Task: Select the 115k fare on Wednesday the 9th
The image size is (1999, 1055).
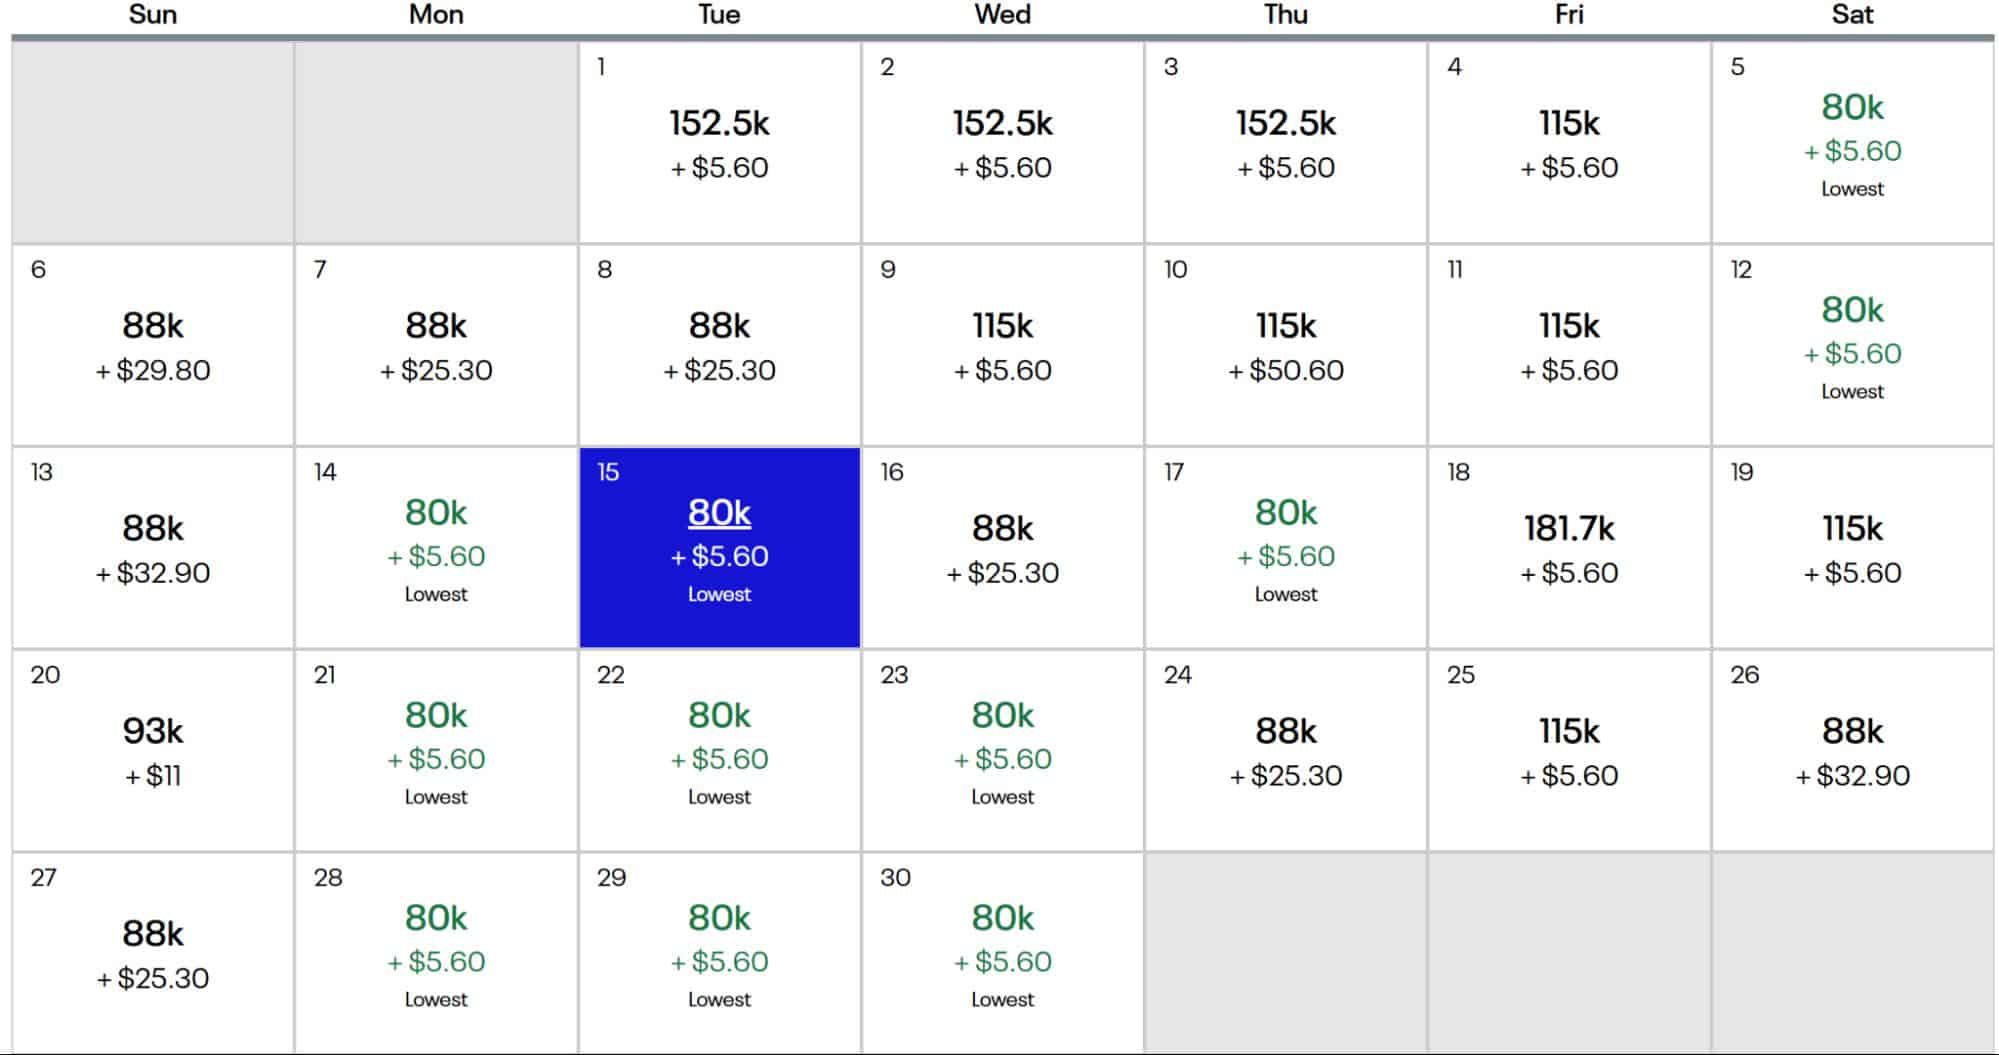Action: 1001,345
